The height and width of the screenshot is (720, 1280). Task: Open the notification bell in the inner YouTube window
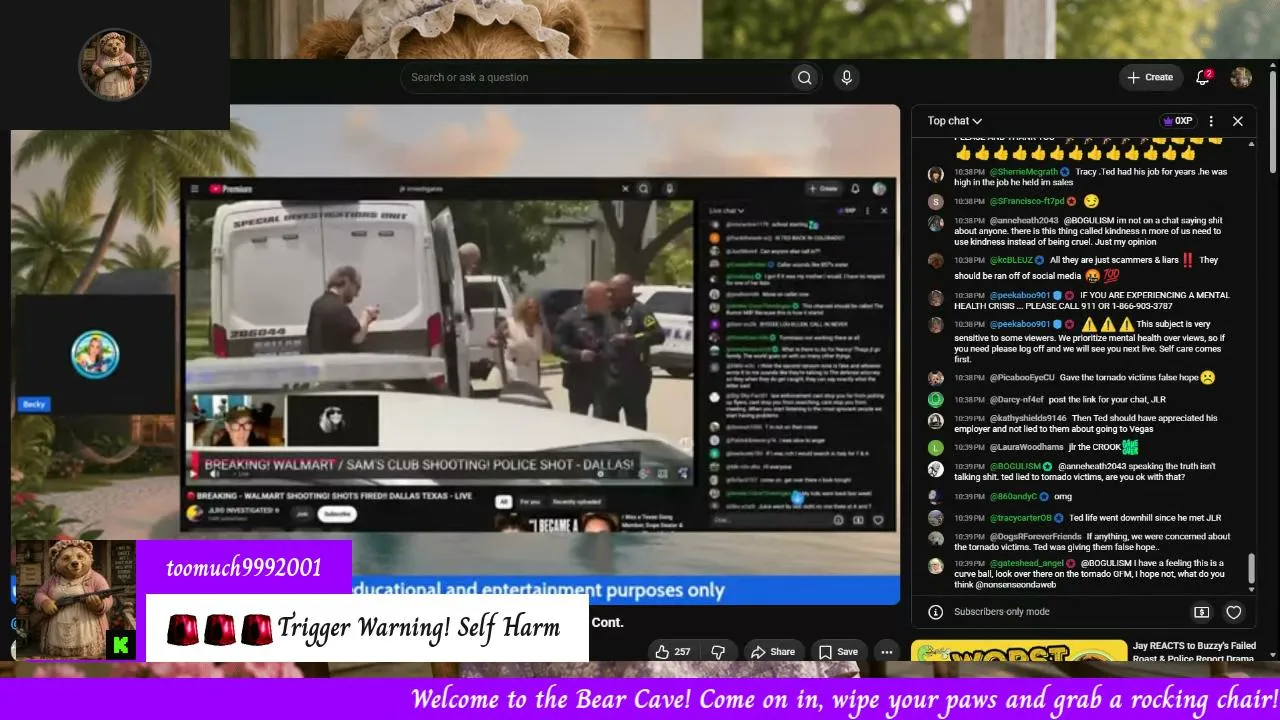click(855, 188)
